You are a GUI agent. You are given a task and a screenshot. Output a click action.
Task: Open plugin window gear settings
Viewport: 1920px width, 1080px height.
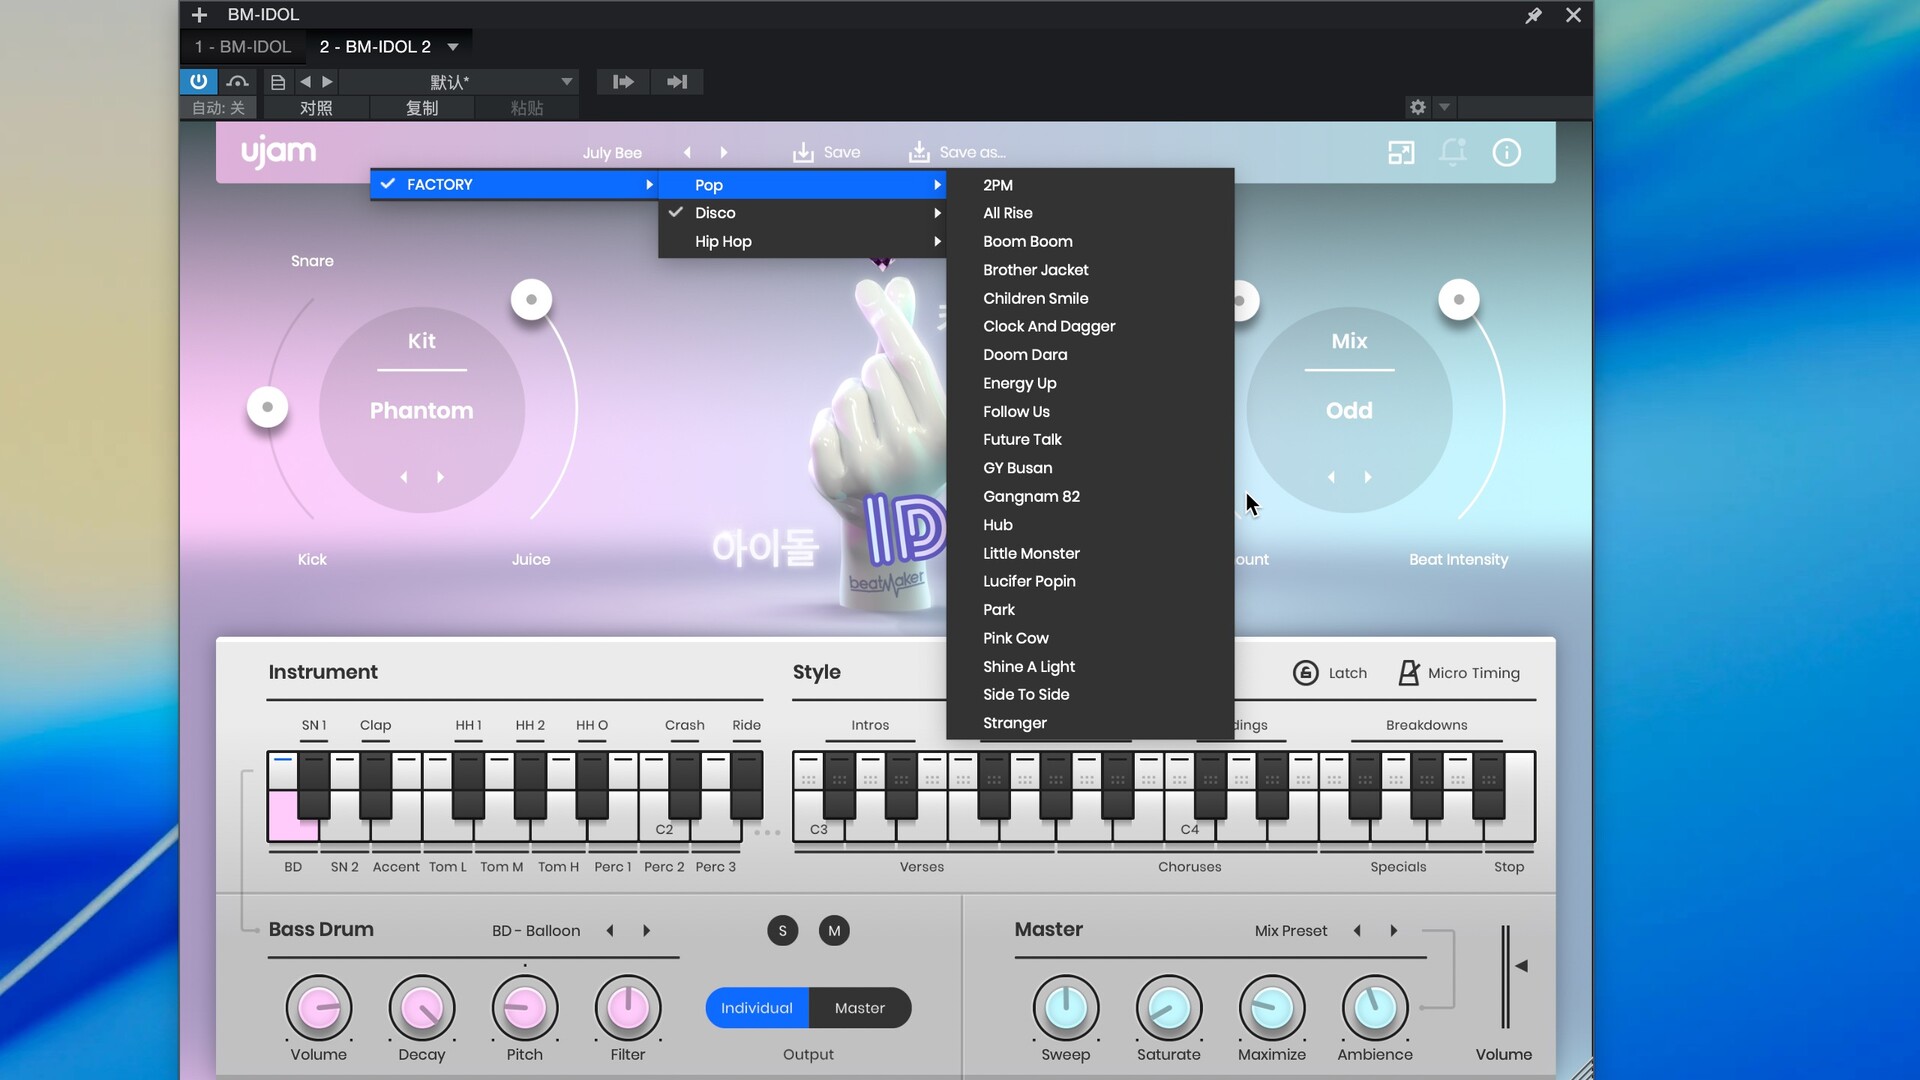(x=1417, y=107)
